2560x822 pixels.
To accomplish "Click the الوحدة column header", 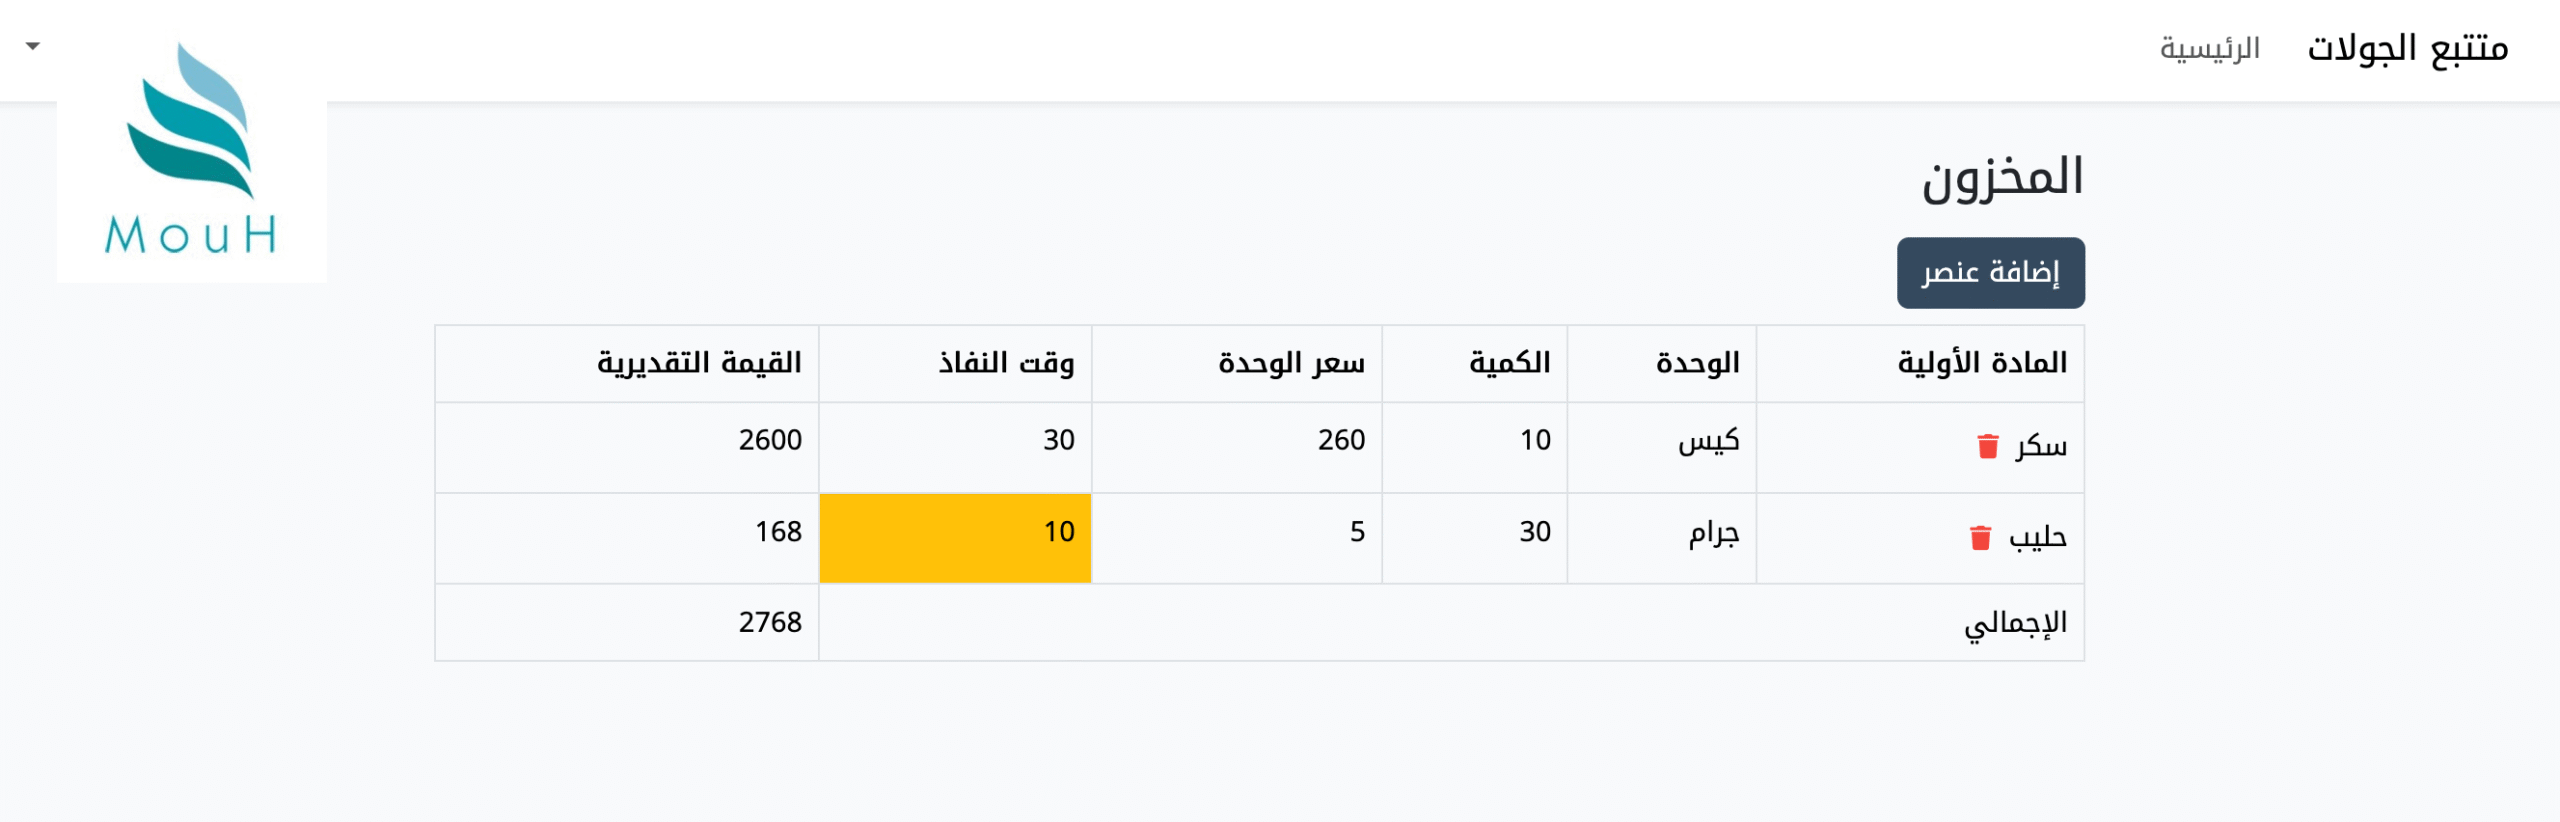I will (1697, 363).
